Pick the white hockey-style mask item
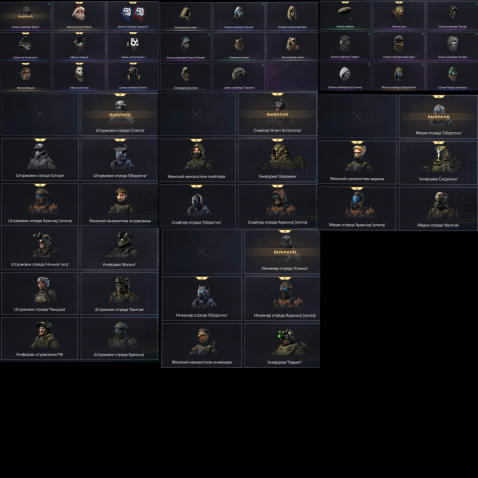Image resolution: width=478 pixels, height=478 pixels. point(79,76)
